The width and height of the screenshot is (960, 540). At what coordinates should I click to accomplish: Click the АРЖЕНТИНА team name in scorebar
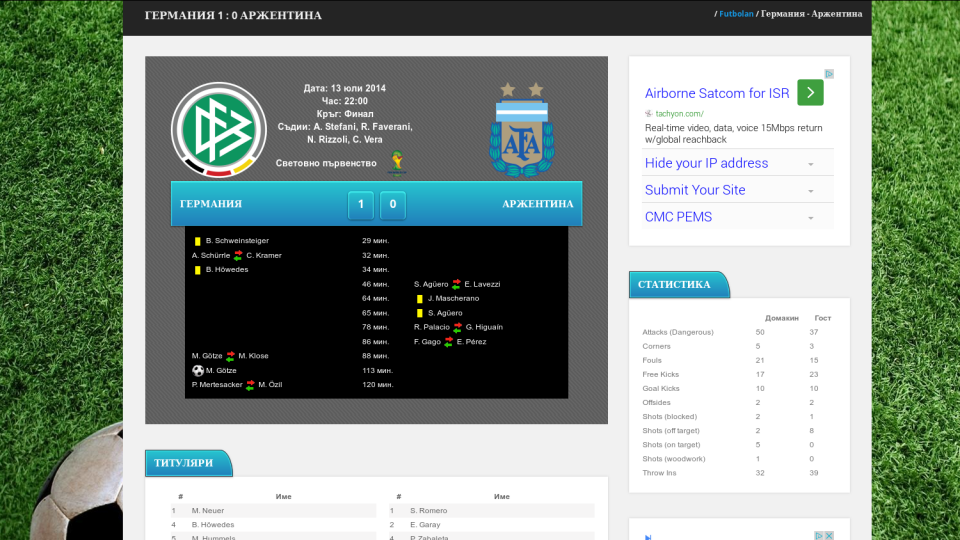pyautogui.click(x=538, y=204)
